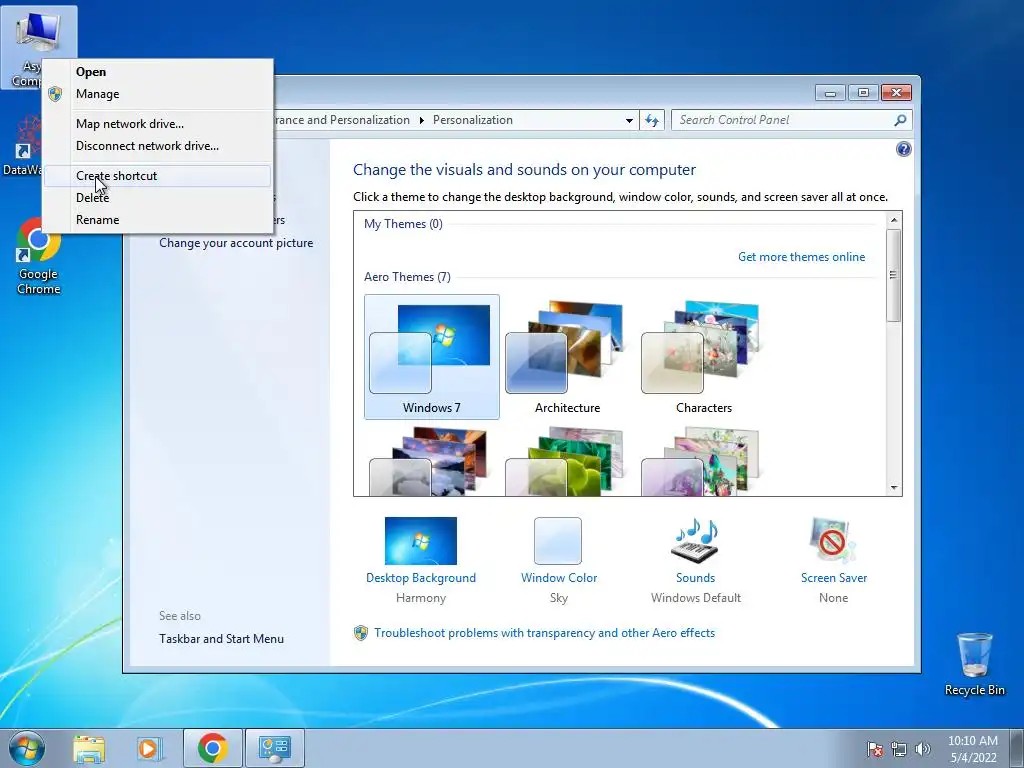Open the Help question mark in Personalization
1024x768 pixels.
pyautogui.click(x=903, y=149)
